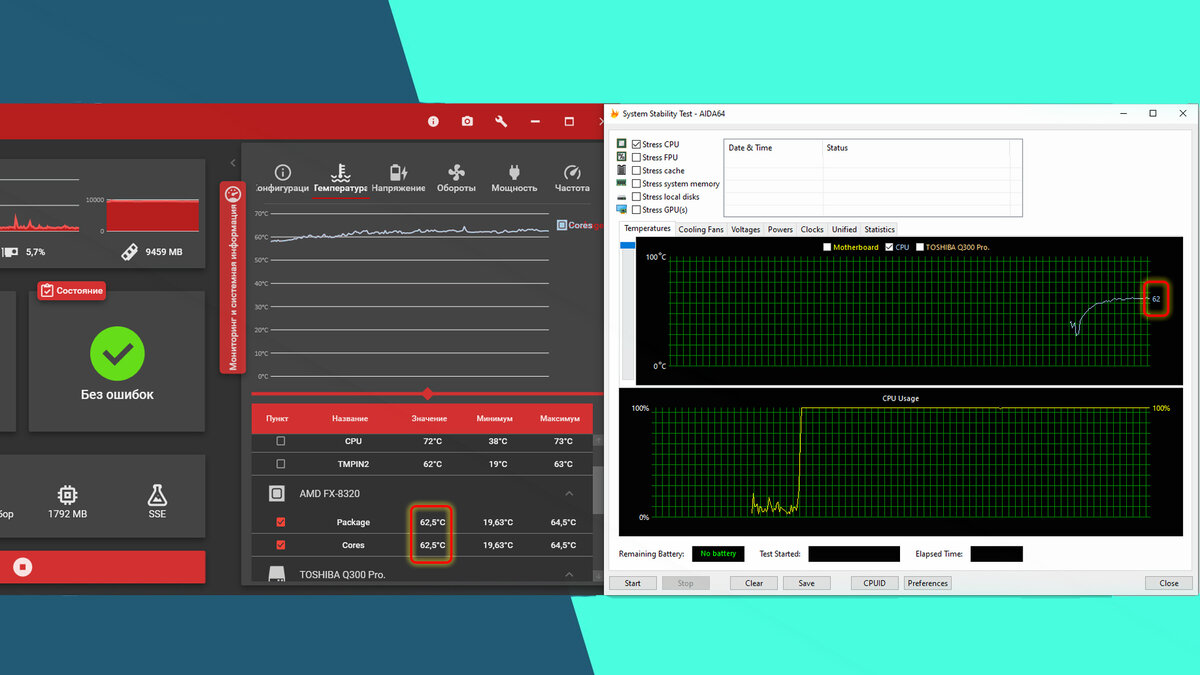The height and width of the screenshot is (675, 1200).
Task: Open the Clocks tab
Action: [812, 229]
